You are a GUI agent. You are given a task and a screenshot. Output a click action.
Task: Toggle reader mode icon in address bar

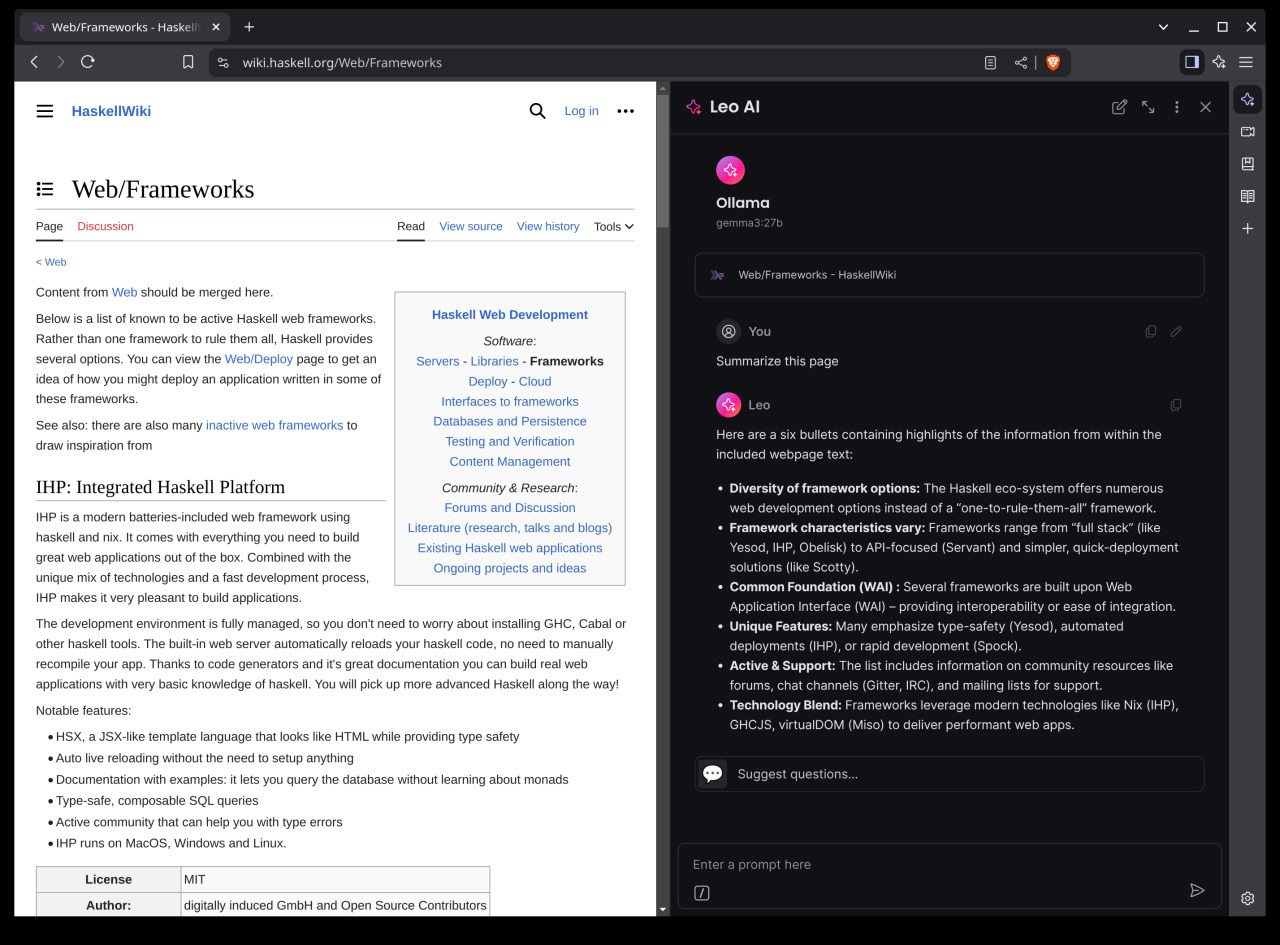point(990,62)
